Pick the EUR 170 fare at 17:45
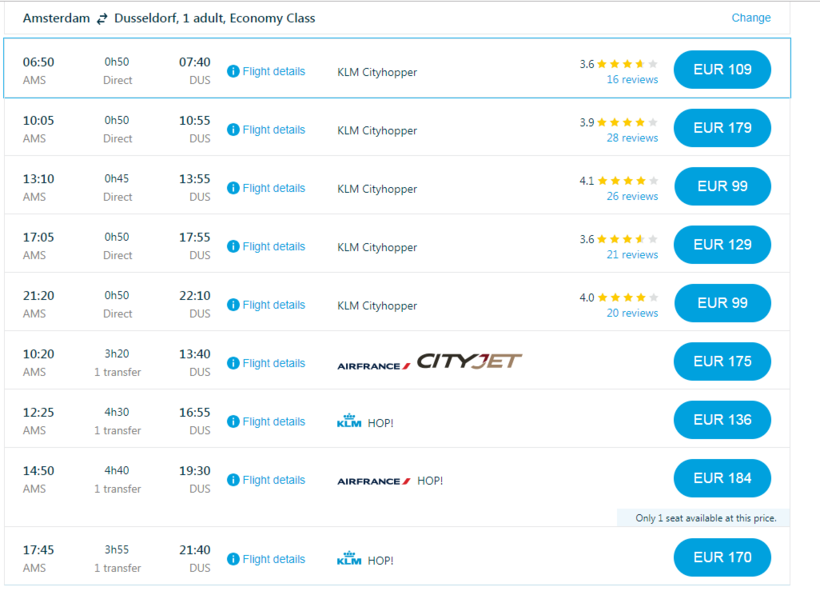 click(x=722, y=557)
